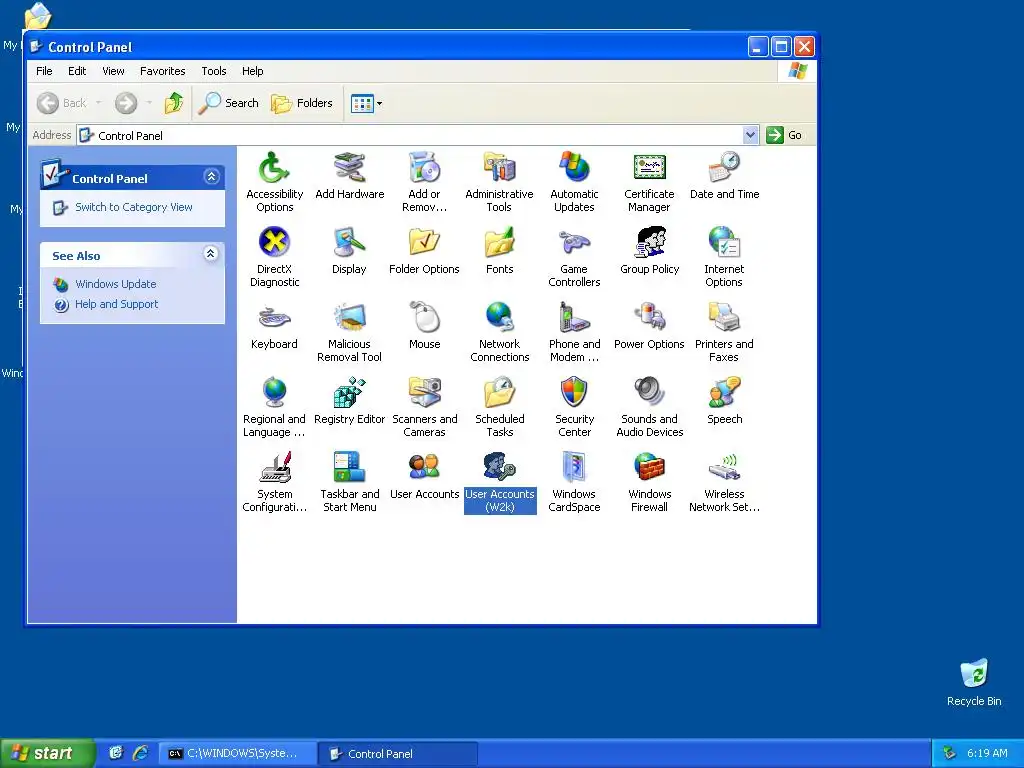Select Internet Options icon

pos(724,243)
